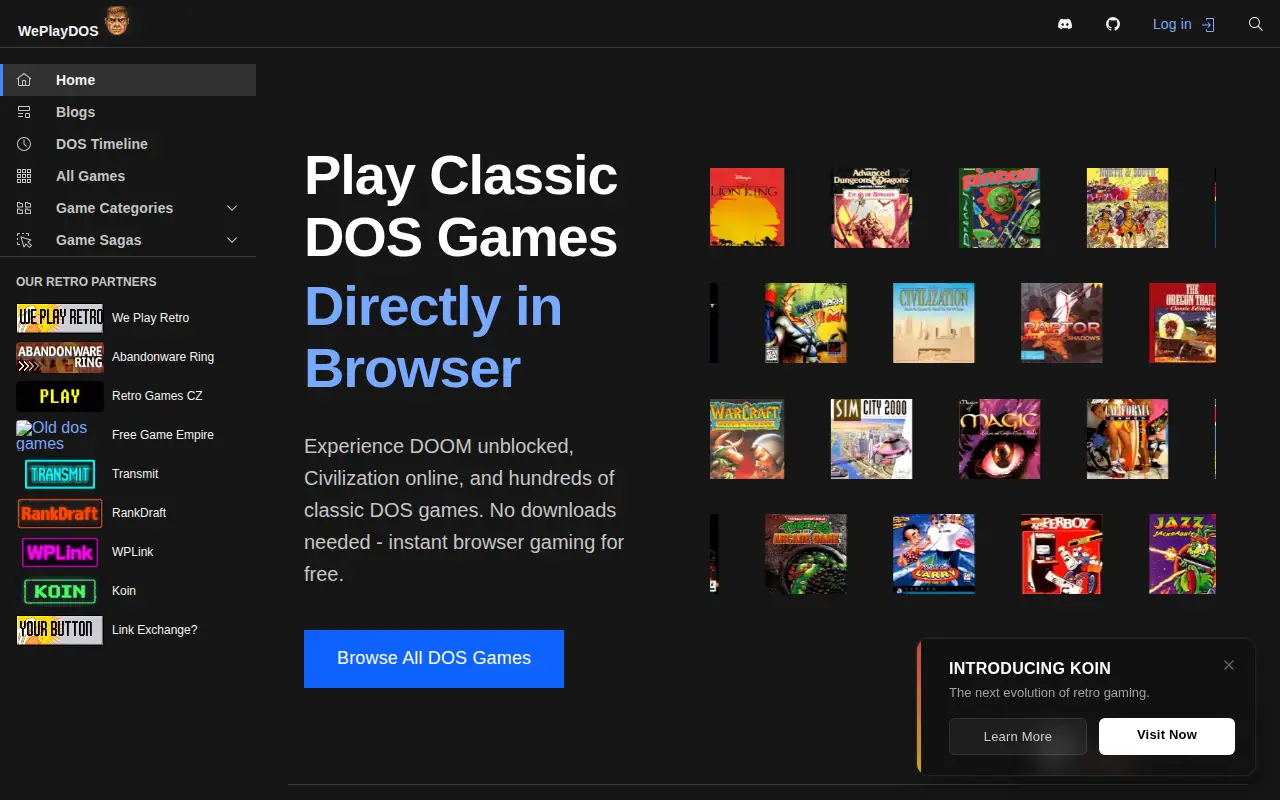Expand Game Categories chevron
The height and width of the screenshot is (800, 1280).
232,208
